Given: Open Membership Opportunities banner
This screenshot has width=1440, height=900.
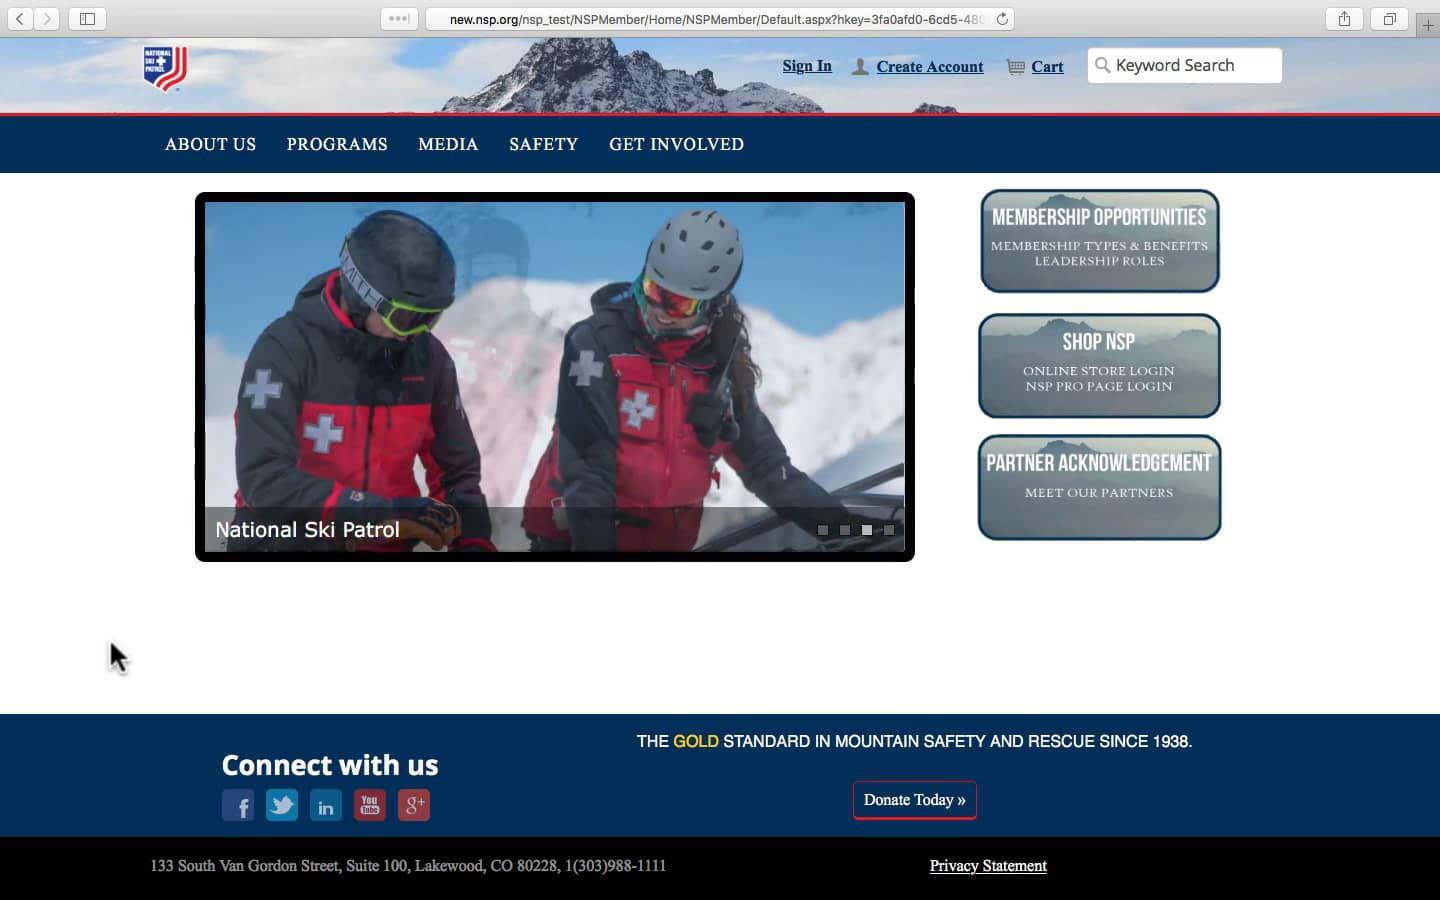Looking at the screenshot, I should point(1100,241).
